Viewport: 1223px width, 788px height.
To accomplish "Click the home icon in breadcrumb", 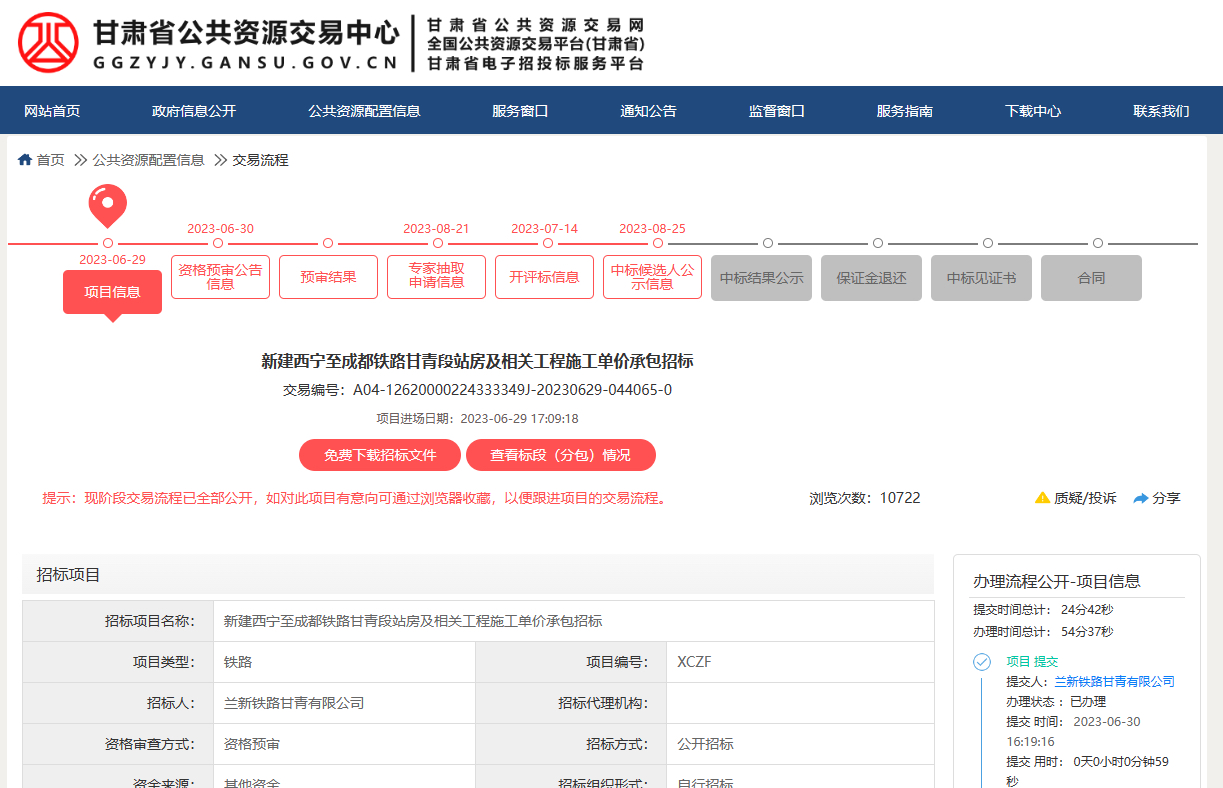I will [x=25, y=160].
